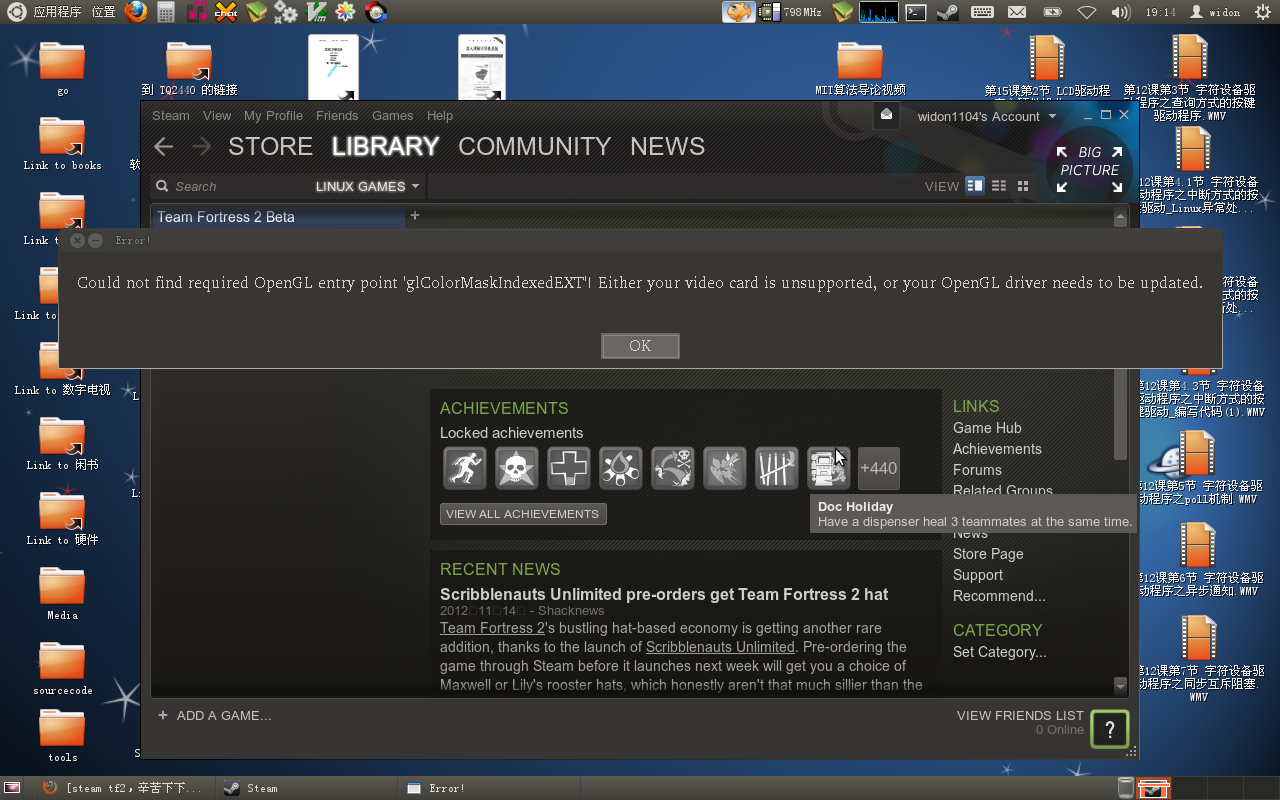Image resolution: width=1280 pixels, height=800 pixels.
Task: Switch to the COMMUNITY tab
Action: (534, 147)
